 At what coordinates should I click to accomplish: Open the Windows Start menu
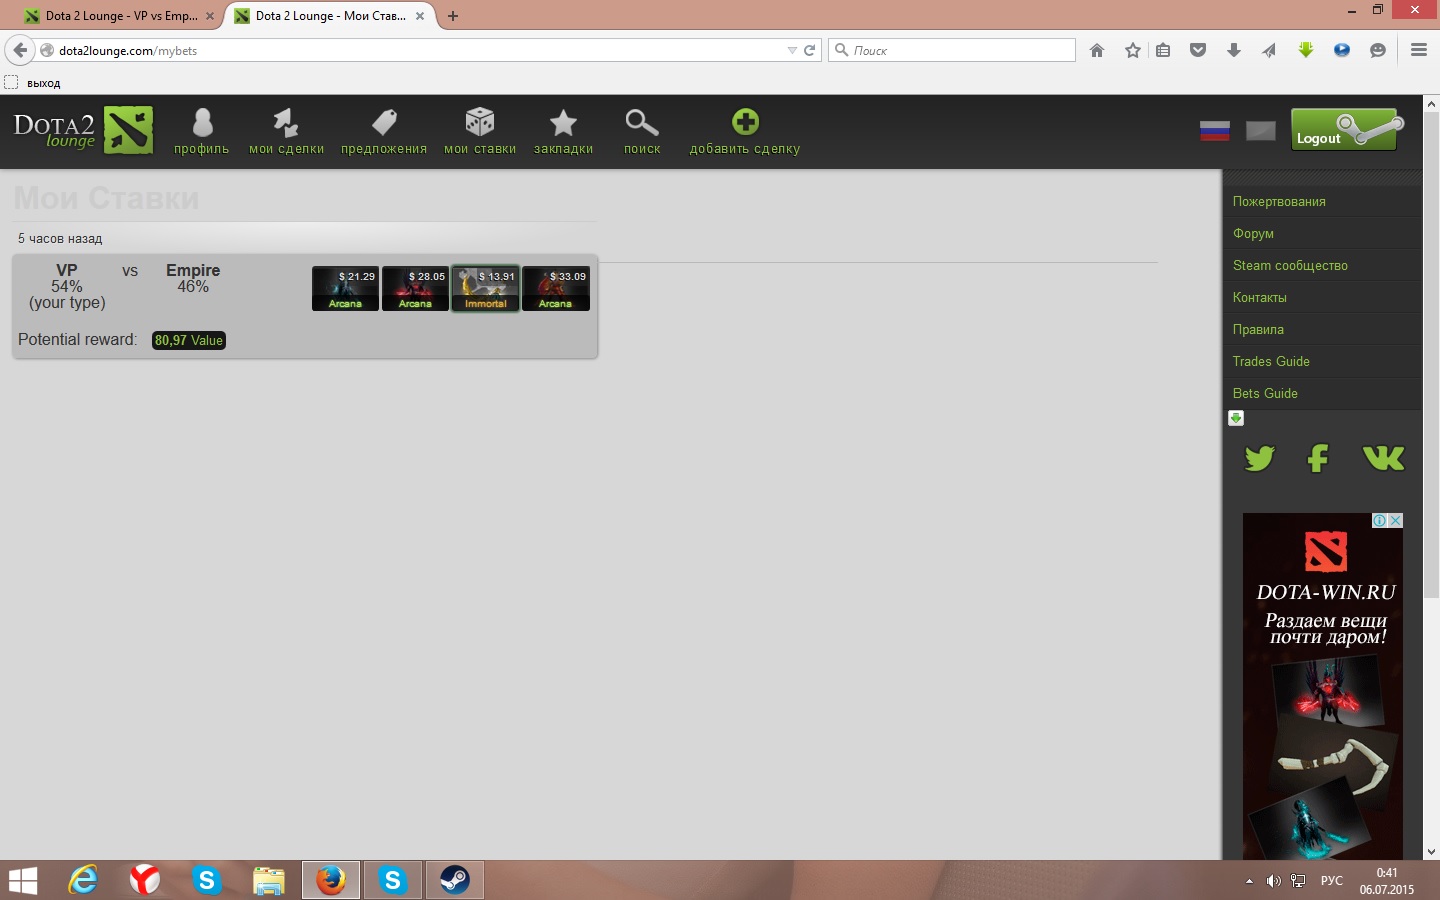(23, 880)
